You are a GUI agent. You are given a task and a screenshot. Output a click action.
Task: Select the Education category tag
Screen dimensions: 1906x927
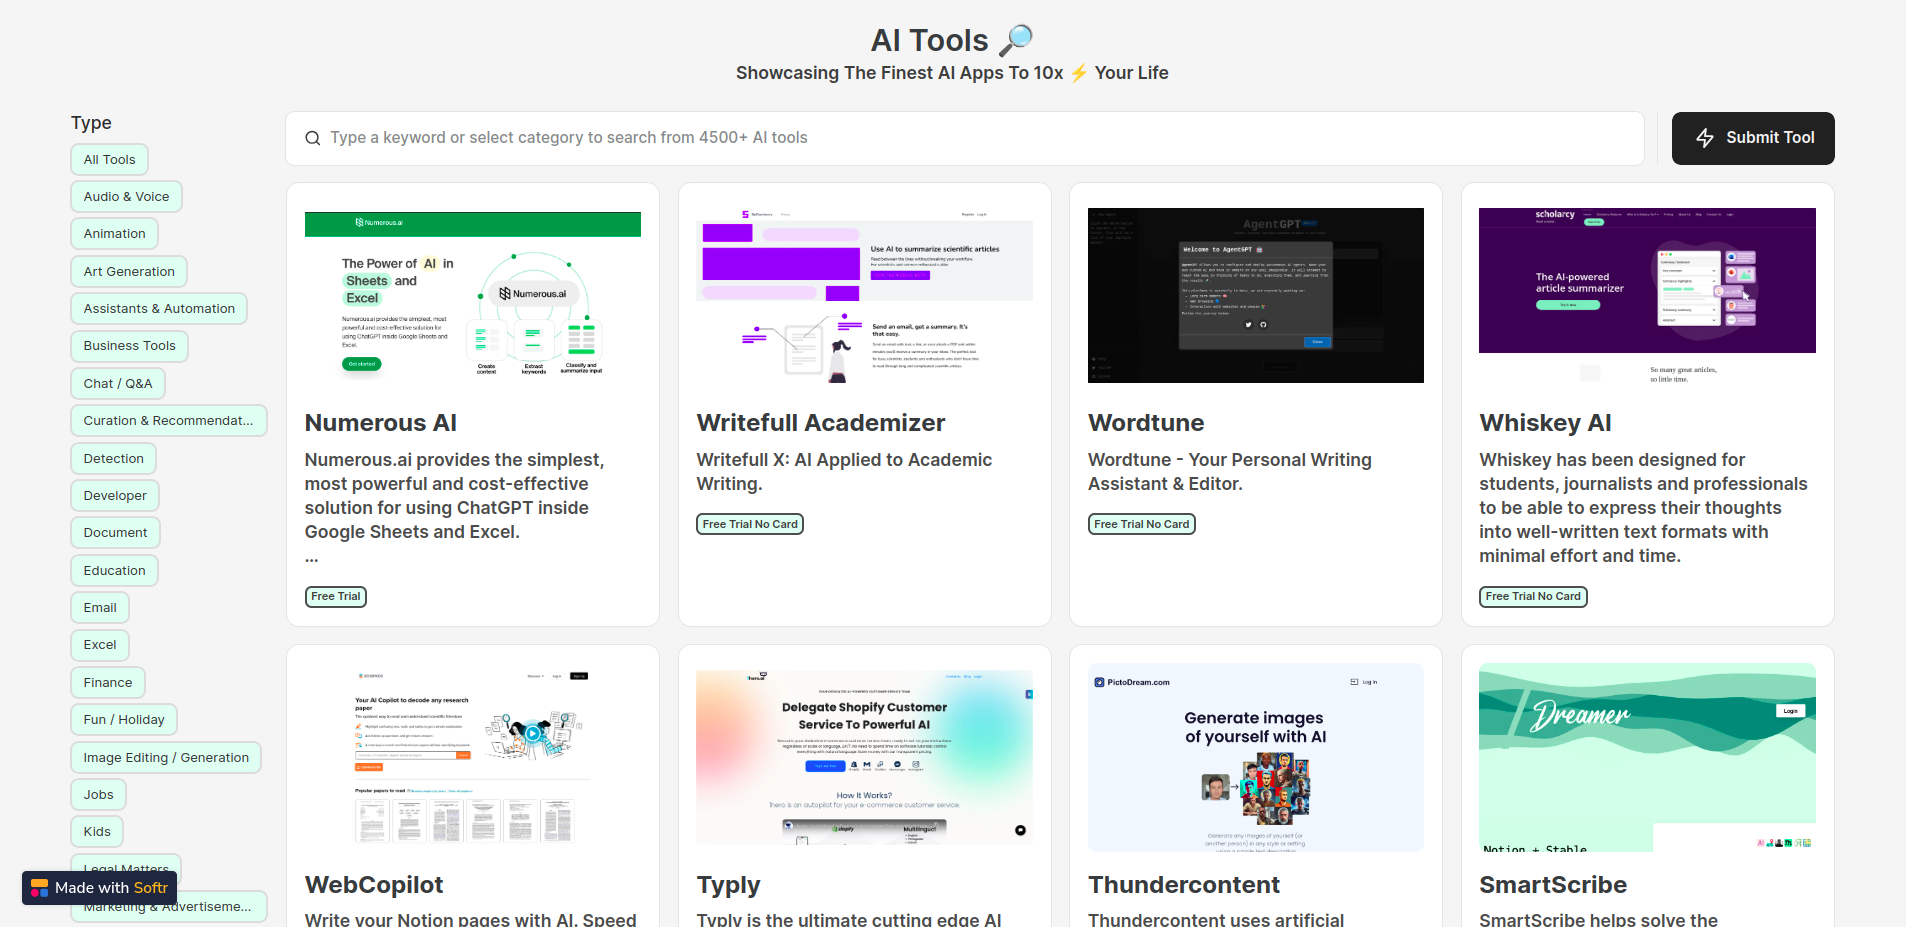point(115,571)
